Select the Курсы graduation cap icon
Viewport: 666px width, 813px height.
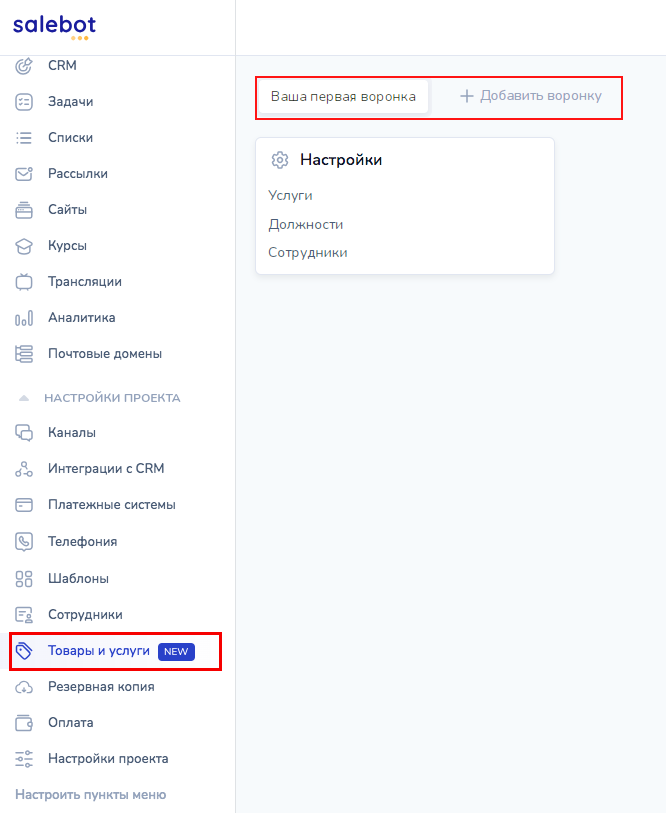click(25, 246)
